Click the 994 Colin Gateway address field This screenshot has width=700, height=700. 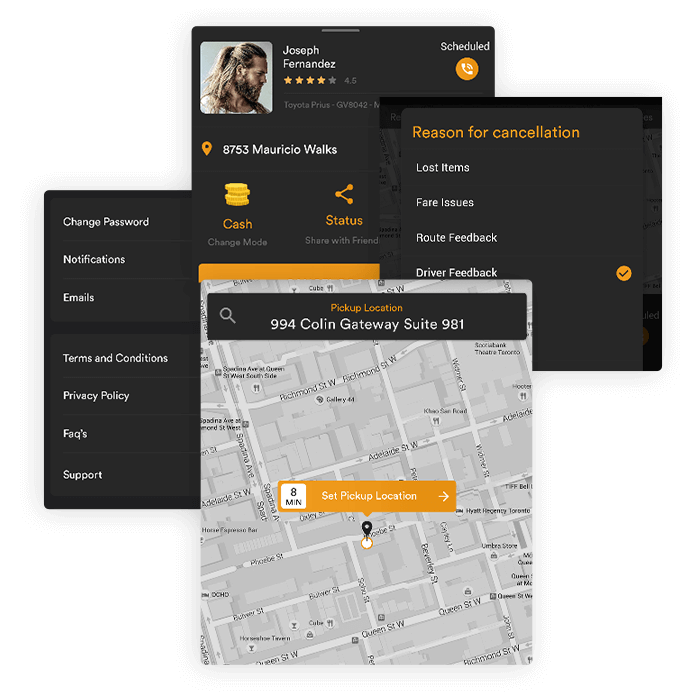(367, 324)
